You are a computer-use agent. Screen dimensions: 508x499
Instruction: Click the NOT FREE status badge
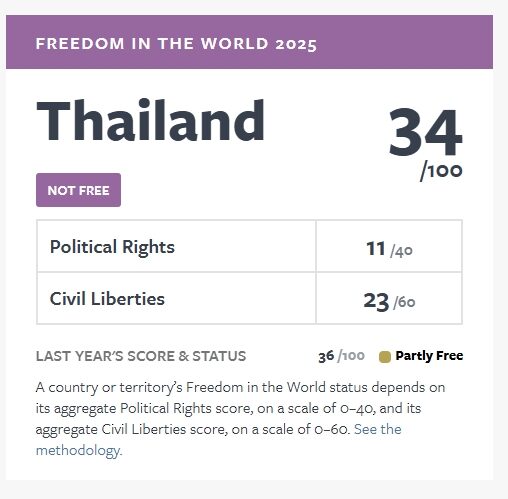[78, 190]
